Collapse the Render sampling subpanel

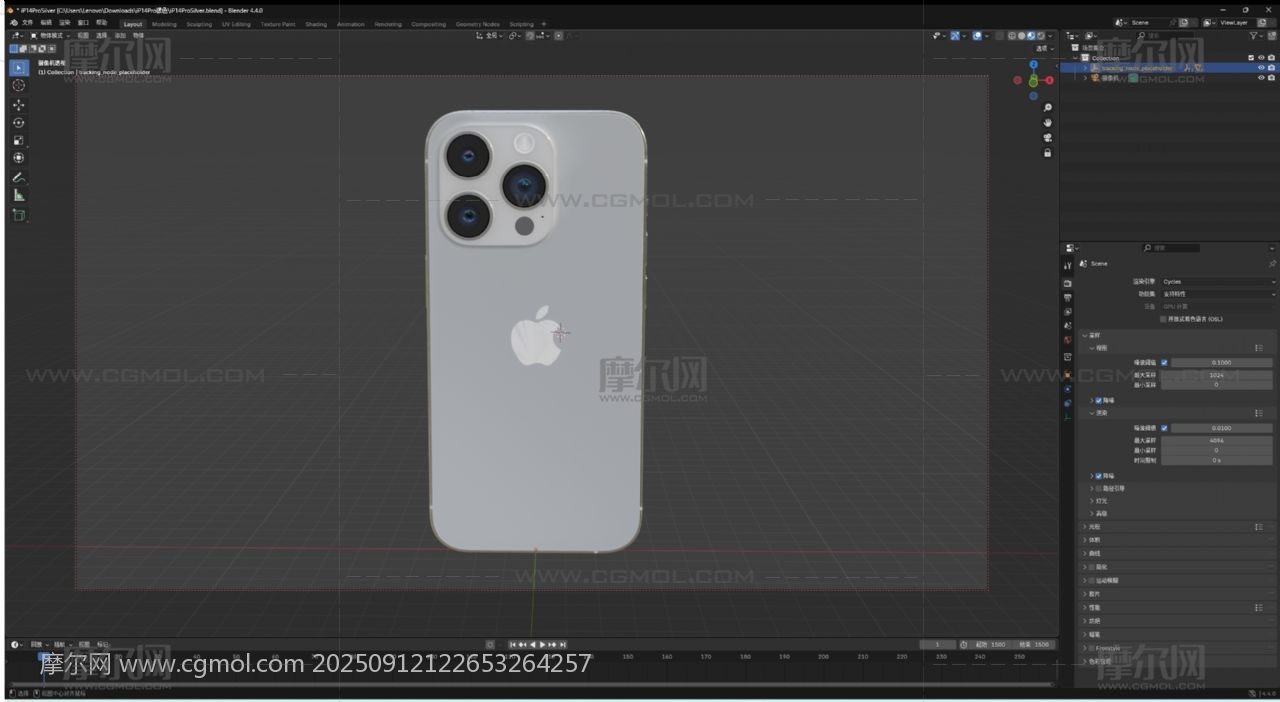click(1092, 413)
